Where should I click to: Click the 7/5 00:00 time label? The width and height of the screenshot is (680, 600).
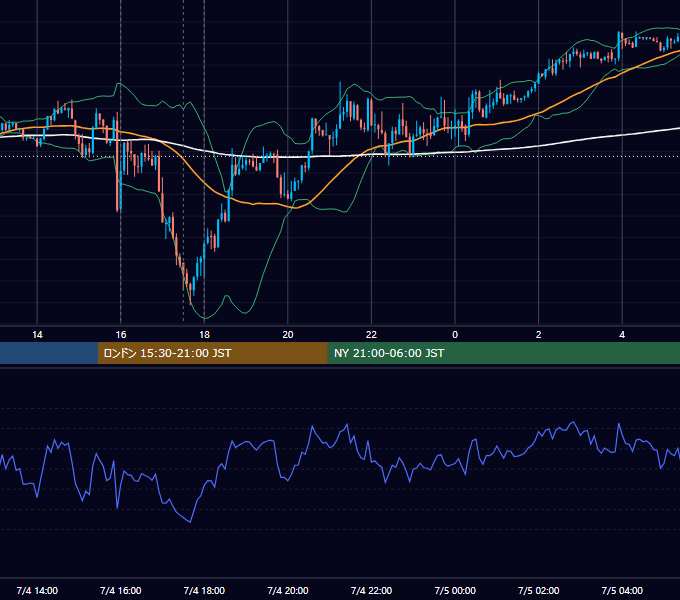point(455,590)
